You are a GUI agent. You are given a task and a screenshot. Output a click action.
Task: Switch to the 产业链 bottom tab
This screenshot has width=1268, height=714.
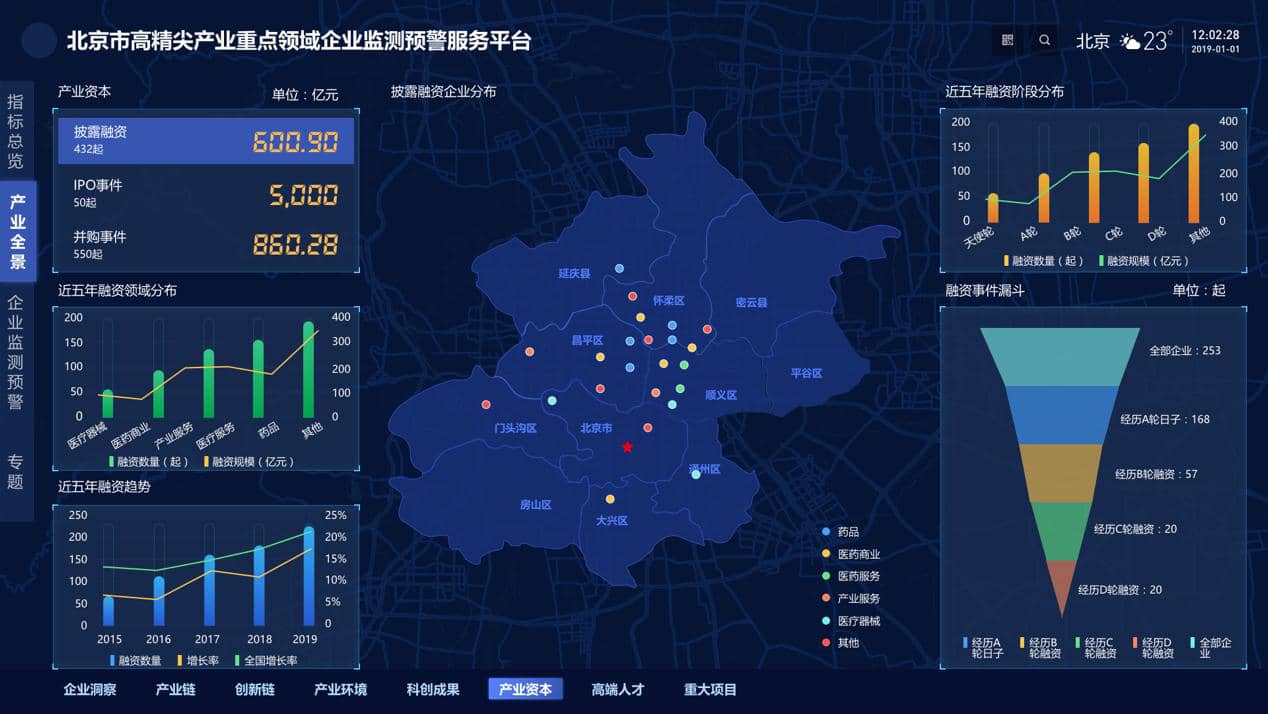click(x=175, y=689)
